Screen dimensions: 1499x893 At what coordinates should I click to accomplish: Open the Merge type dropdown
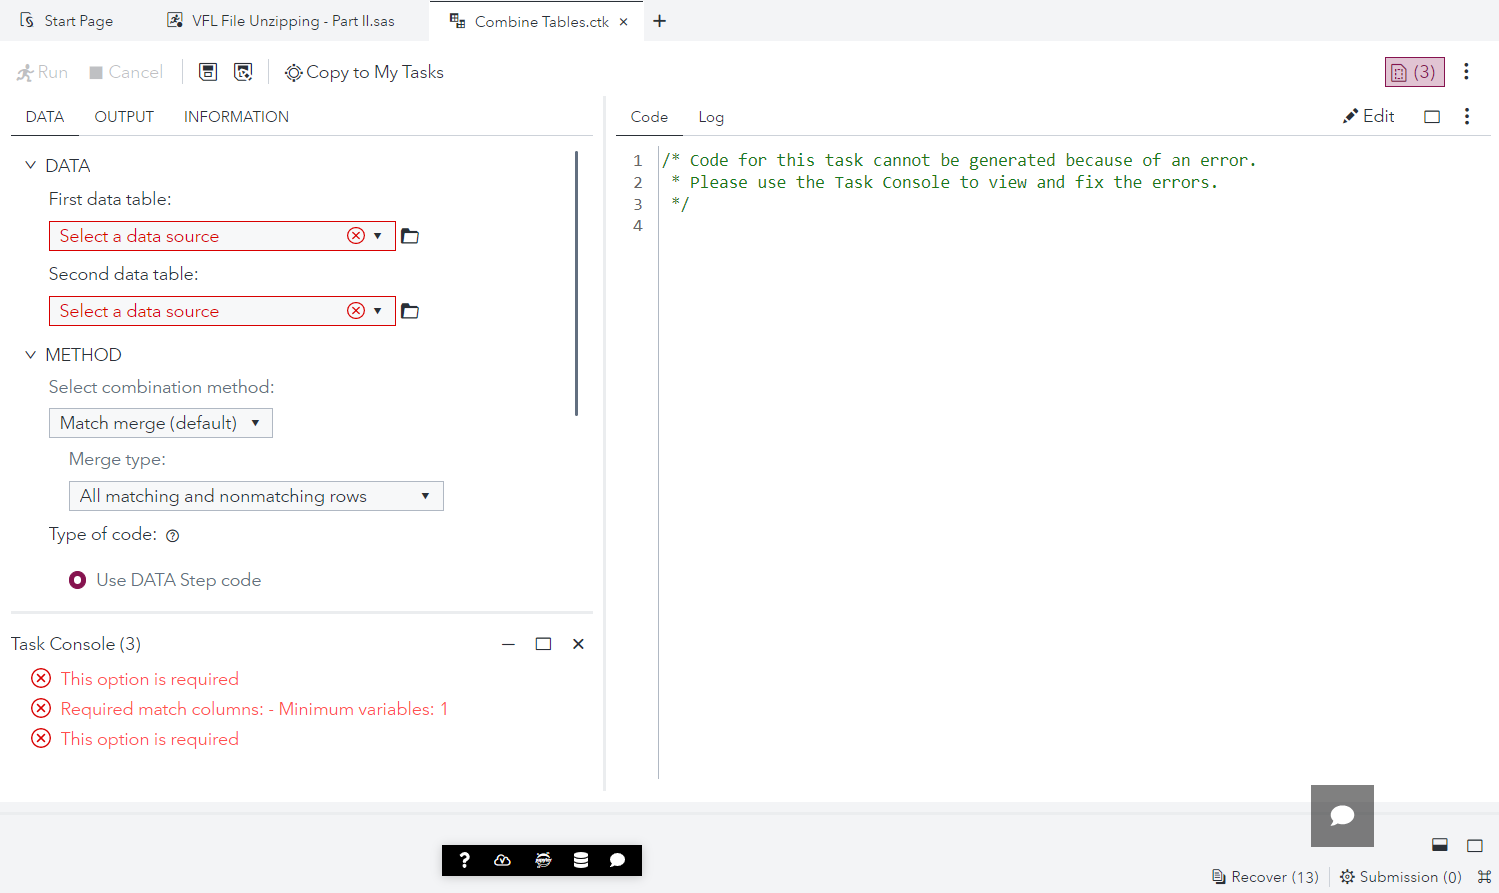pyautogui.click(x=256, y=495)
